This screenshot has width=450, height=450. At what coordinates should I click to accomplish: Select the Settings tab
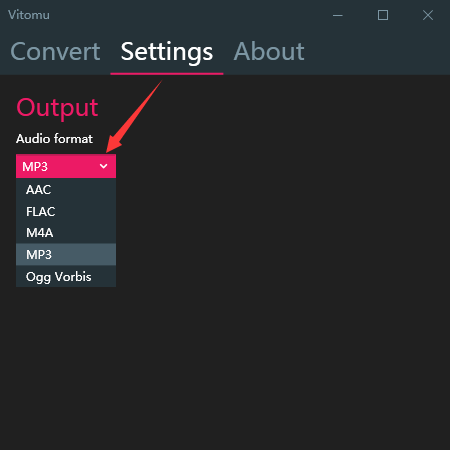point(167,52)
